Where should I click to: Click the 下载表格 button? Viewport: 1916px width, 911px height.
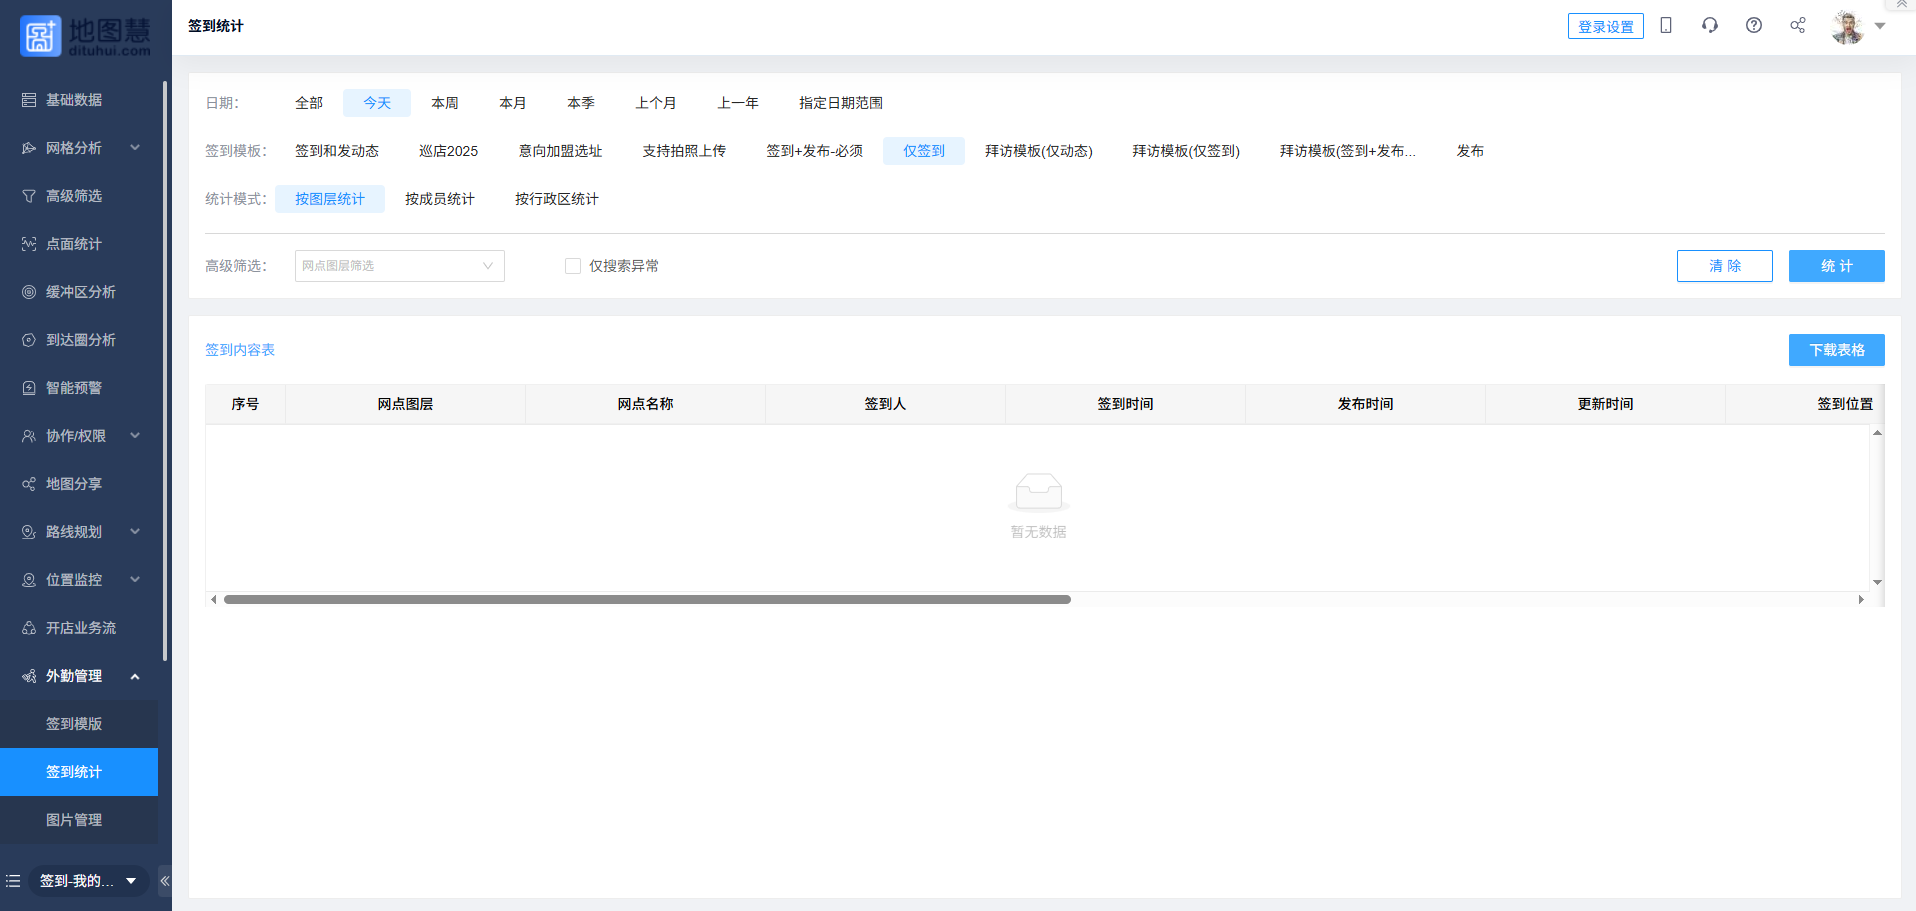pos(1836,350)
